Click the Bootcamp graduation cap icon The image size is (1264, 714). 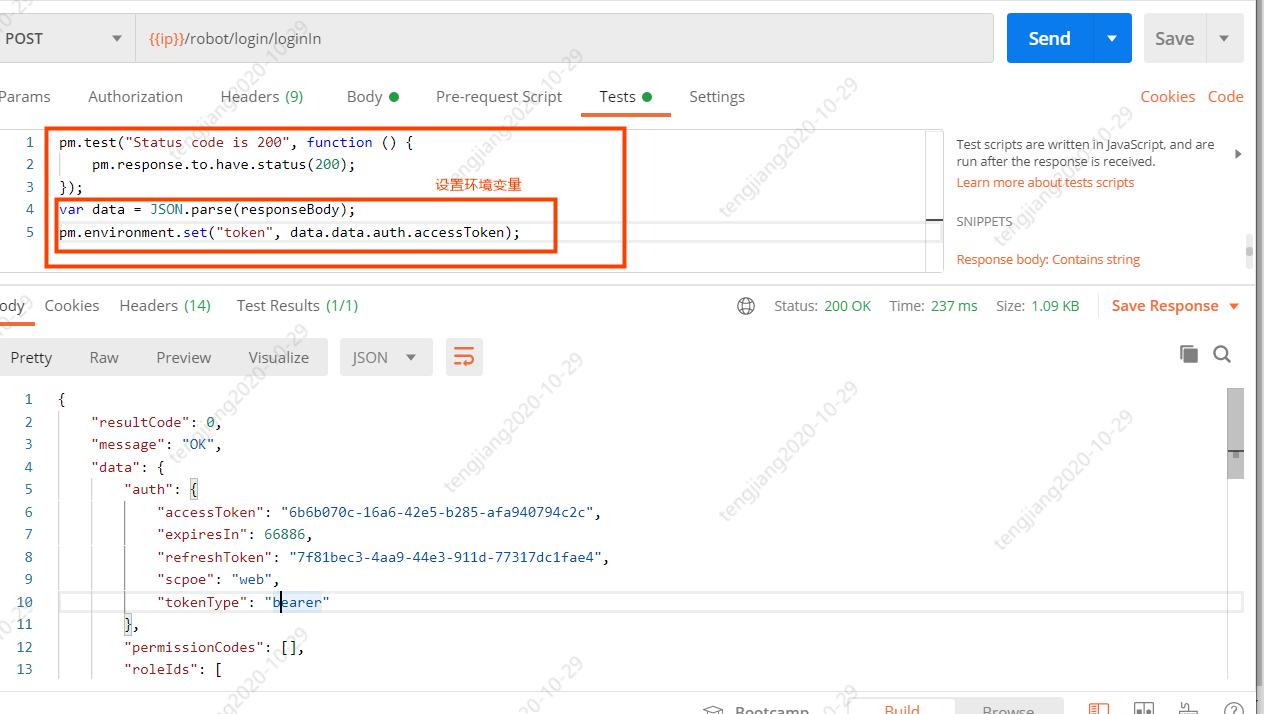(713, 709)
